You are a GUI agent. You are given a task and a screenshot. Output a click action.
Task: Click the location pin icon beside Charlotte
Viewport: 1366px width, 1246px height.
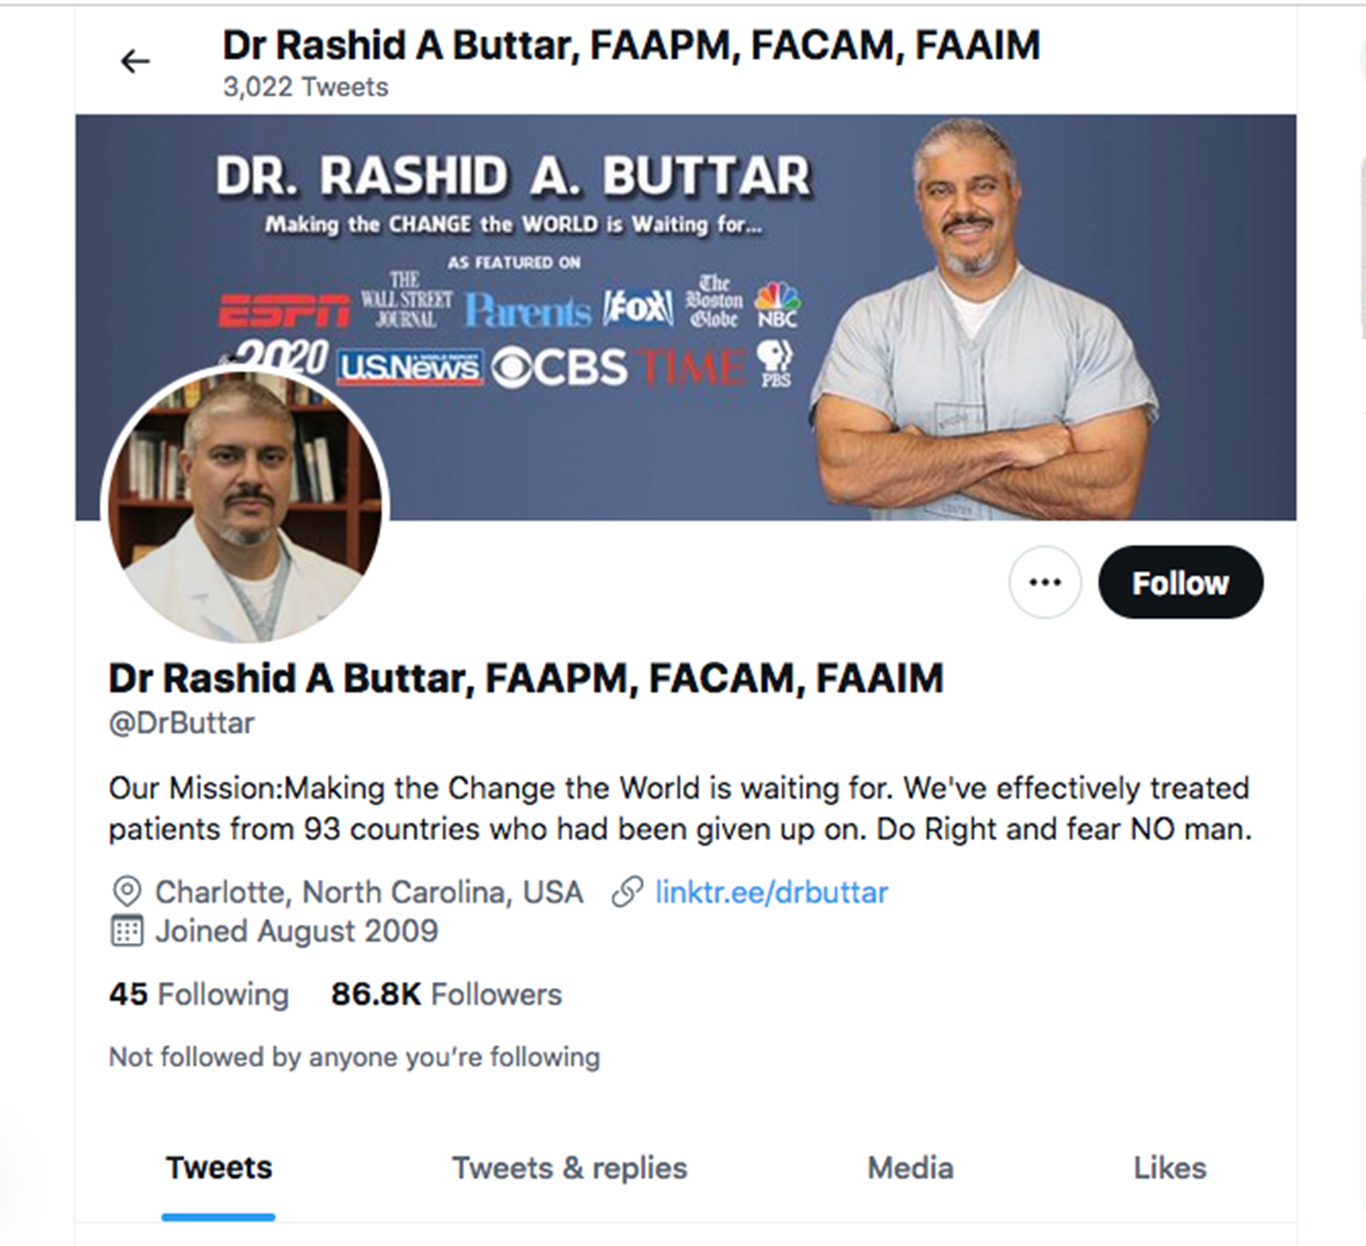click(126, 891)
